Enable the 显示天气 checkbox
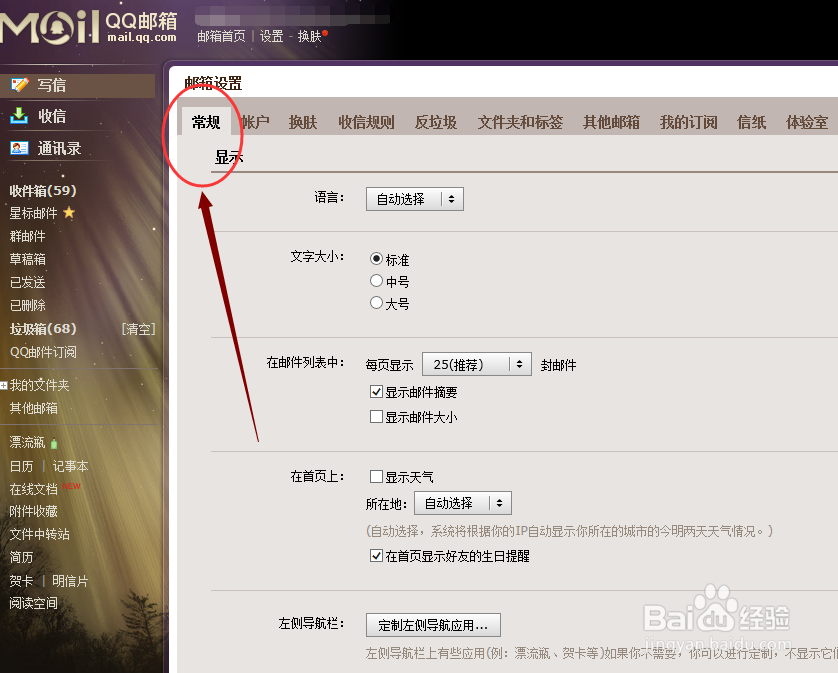Image resolution: width=838 pixels, height=673 pixels. tap(376, 476)
